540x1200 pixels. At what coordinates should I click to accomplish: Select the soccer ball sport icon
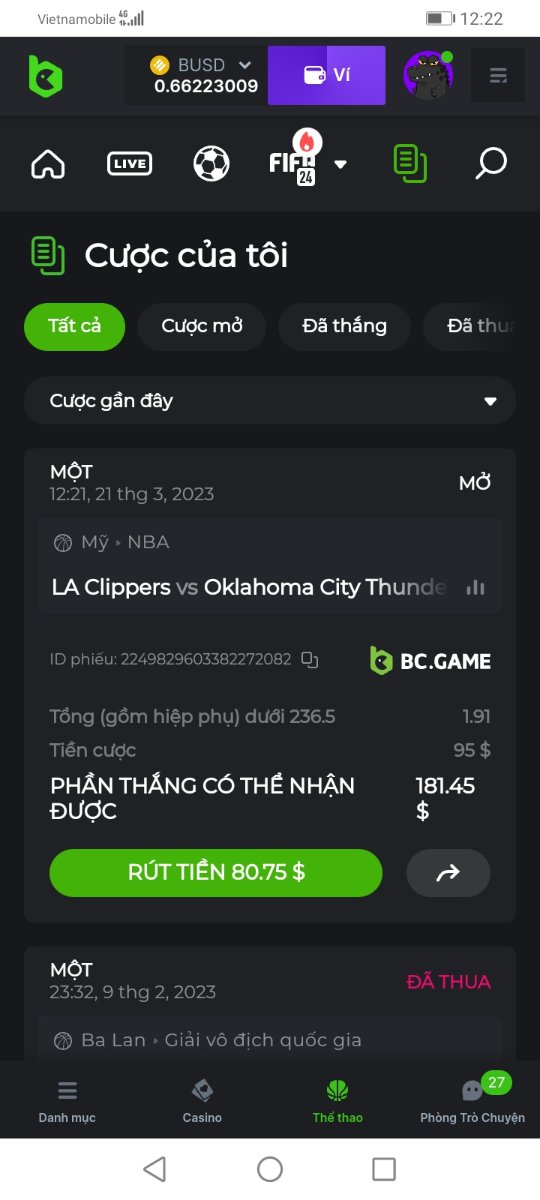point(211,163)
